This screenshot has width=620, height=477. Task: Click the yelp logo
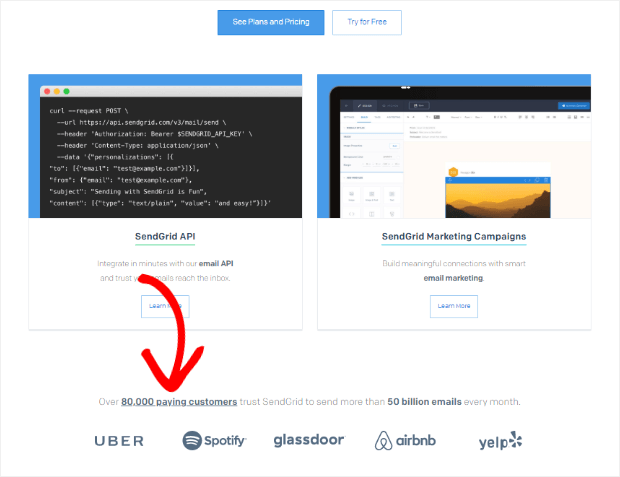[501, 441]
